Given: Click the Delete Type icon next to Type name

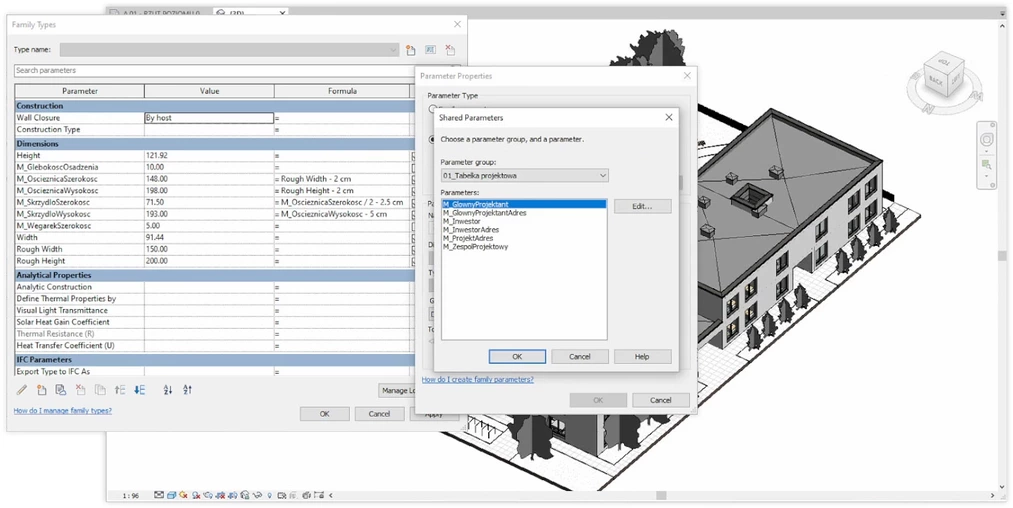Looking at the screenshot, I should pyautogui.click(x=450, y=50).
